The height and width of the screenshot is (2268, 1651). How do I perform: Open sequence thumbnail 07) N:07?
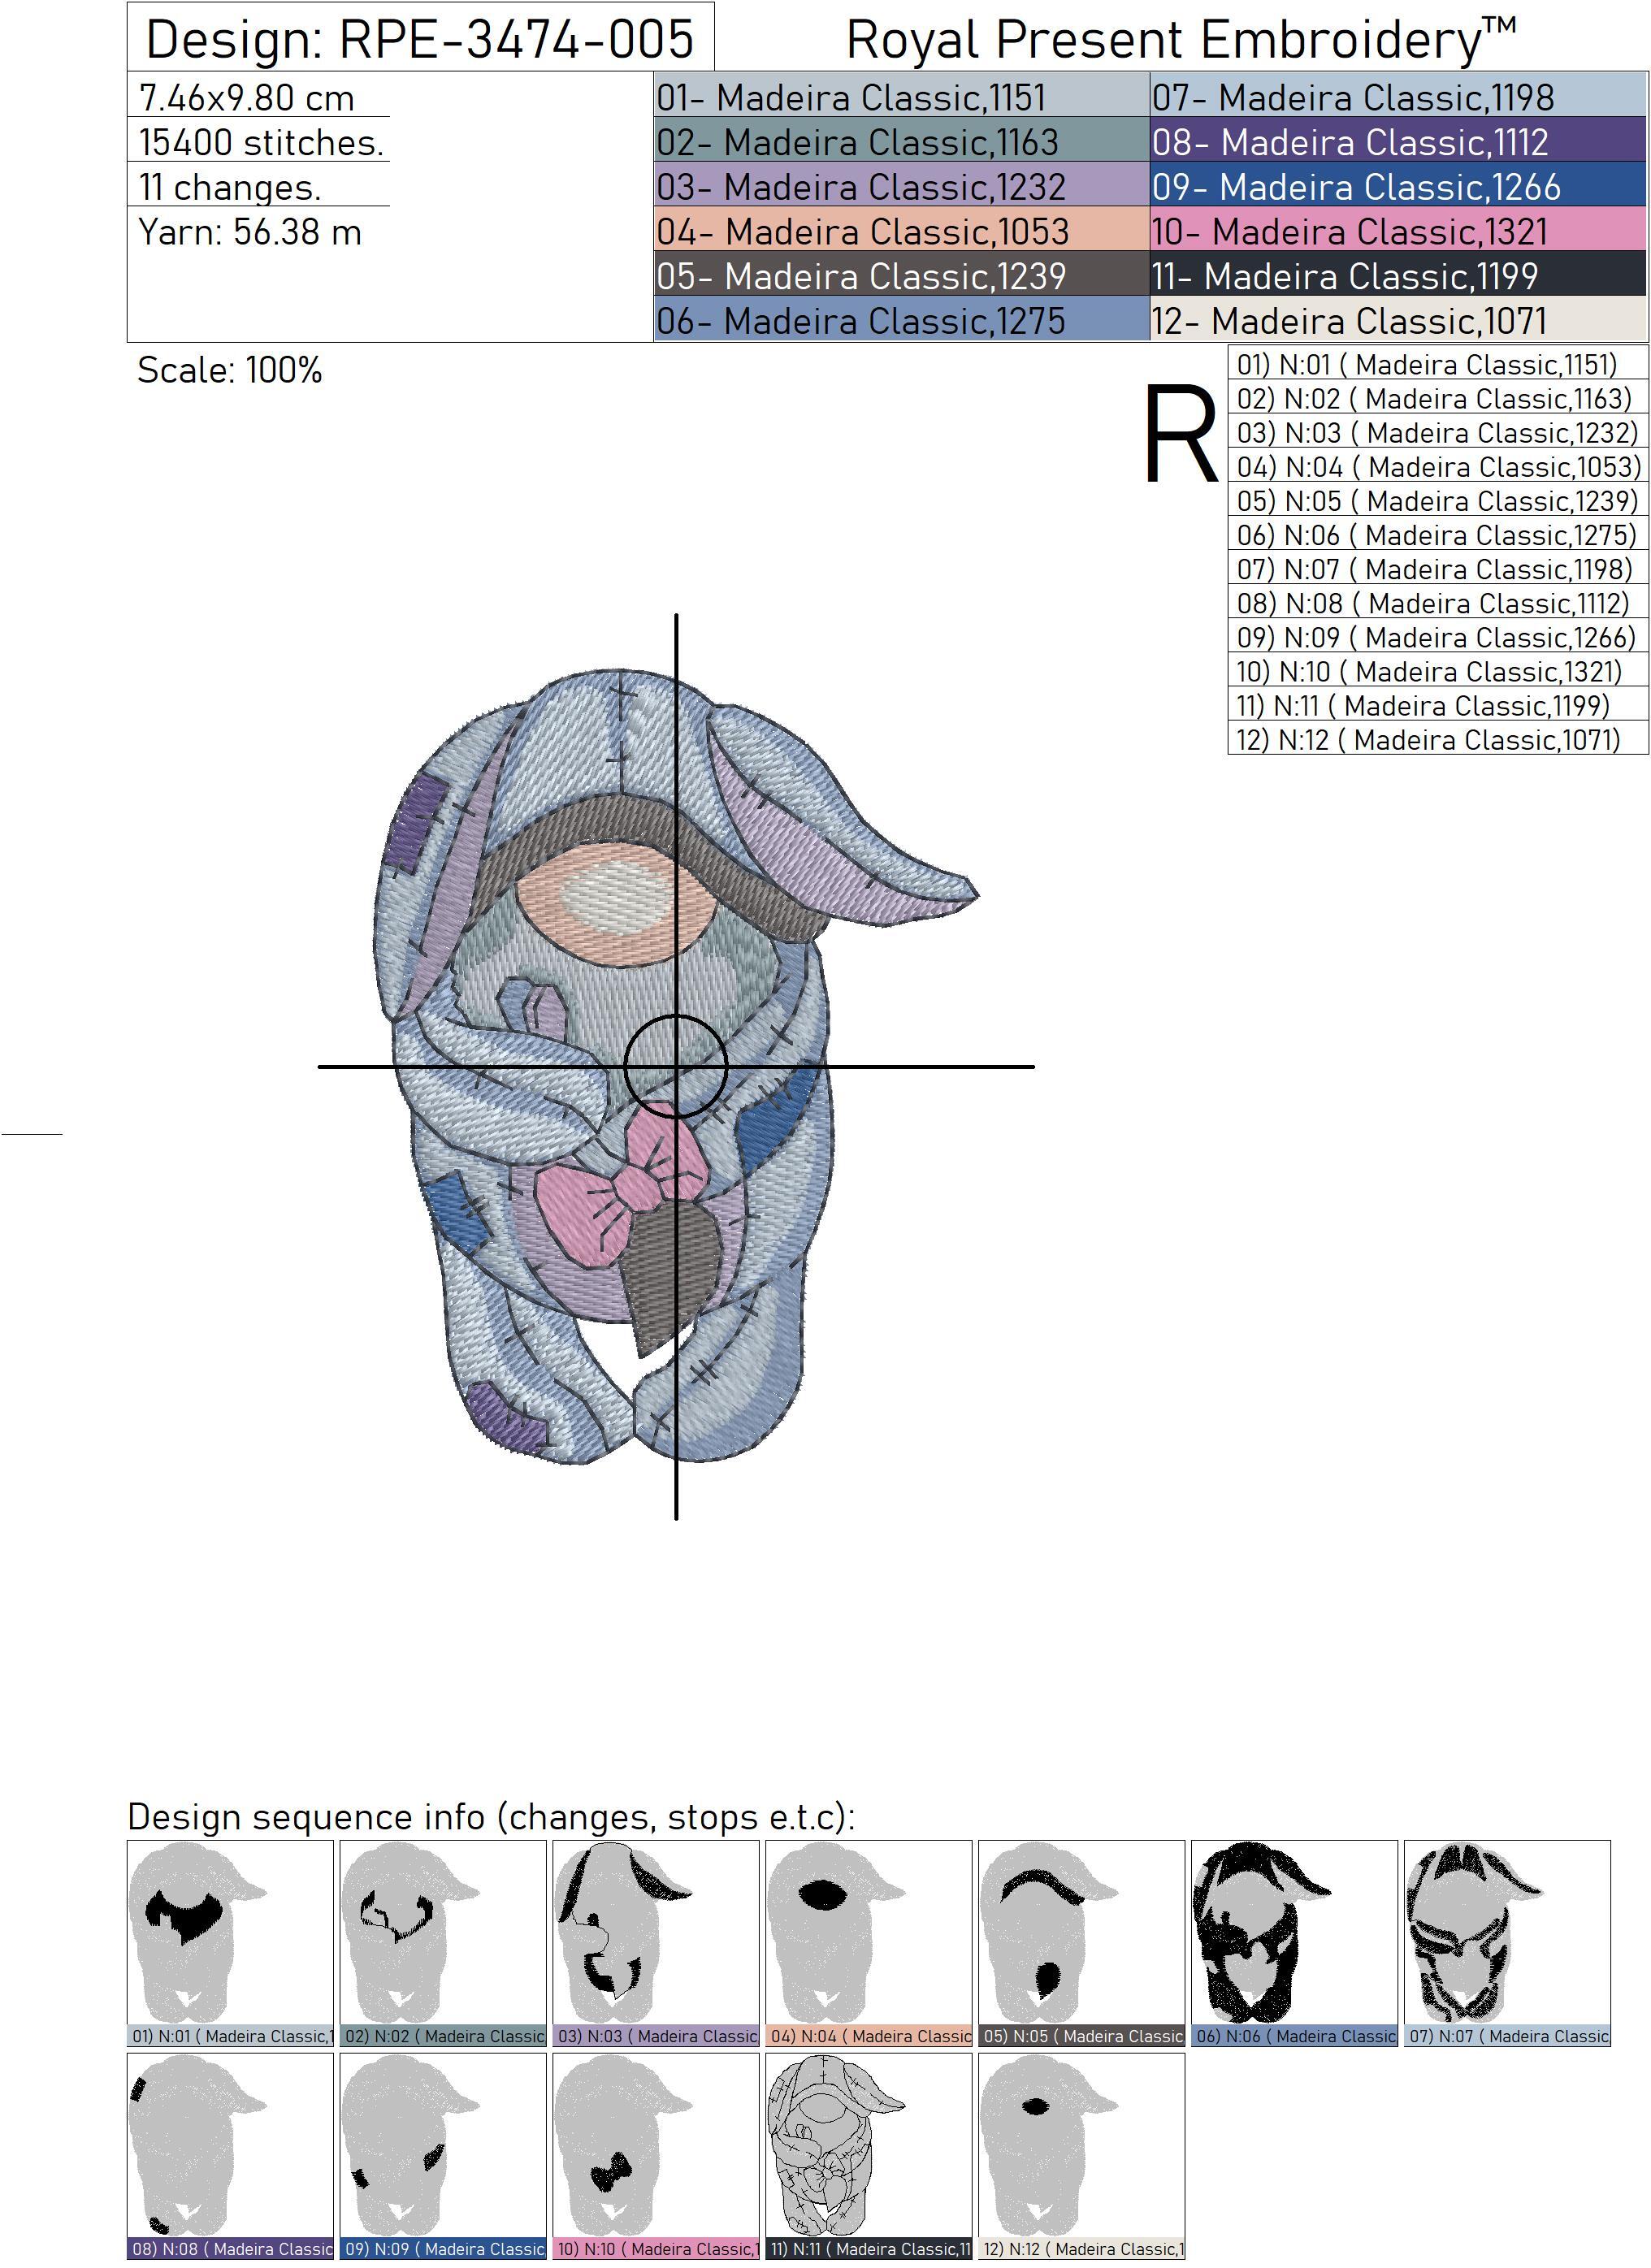[1508, 1942]
